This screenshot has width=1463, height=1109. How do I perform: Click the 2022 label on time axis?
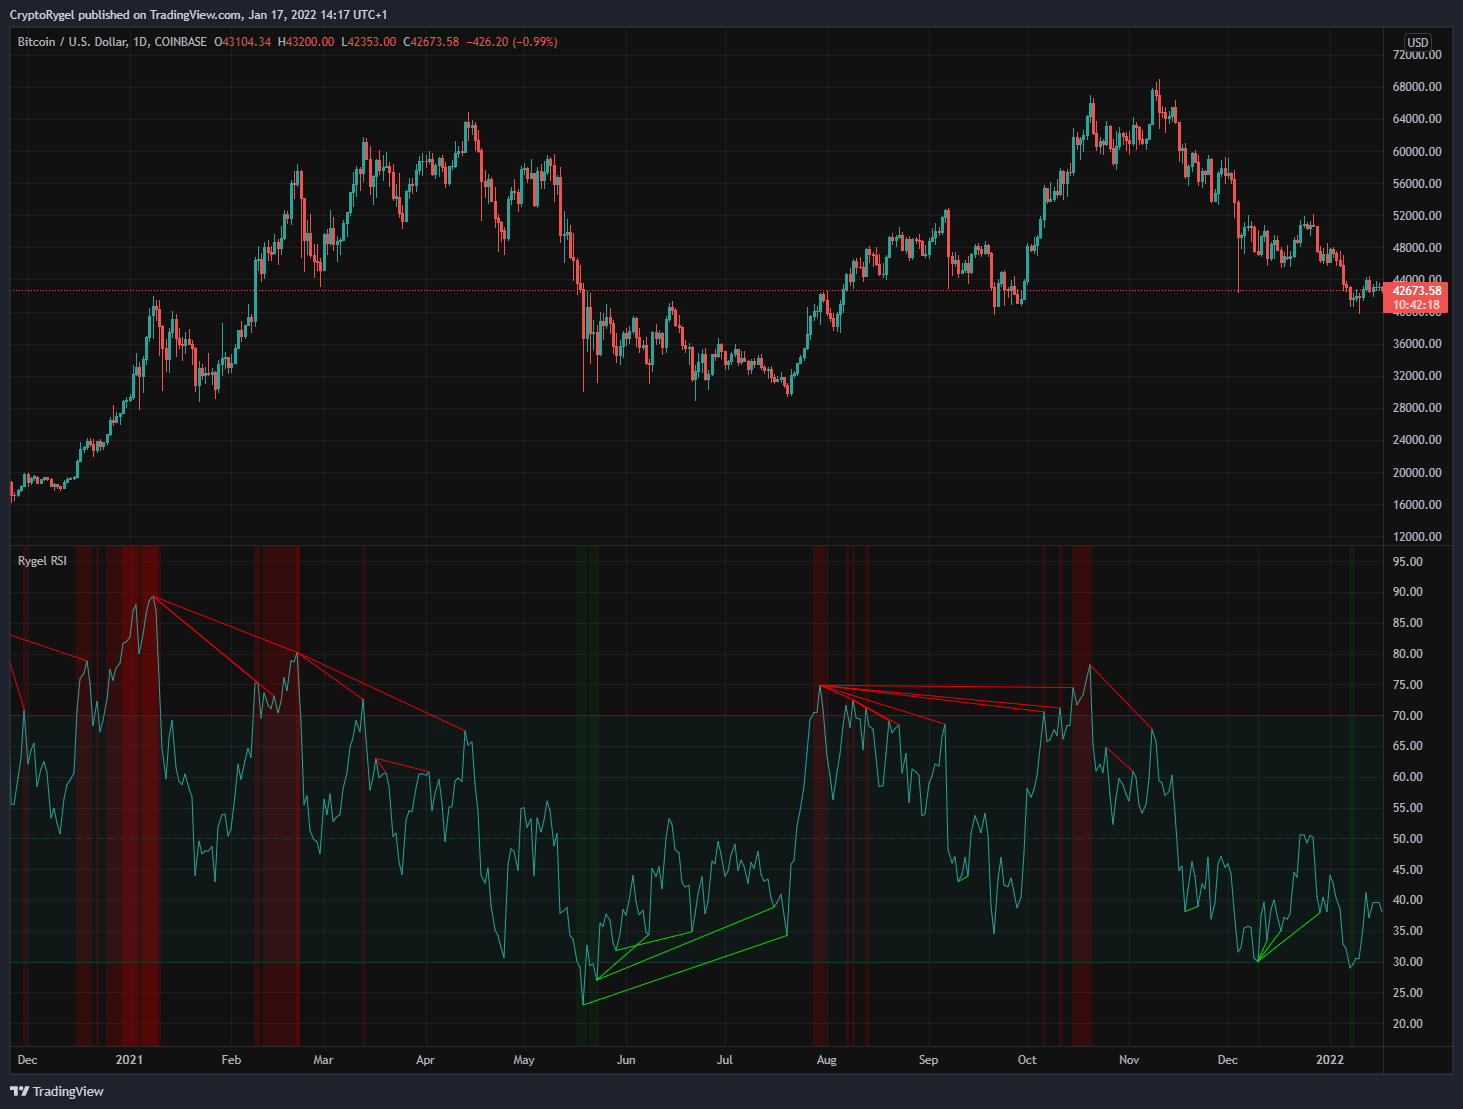tap(1330, 1060)
